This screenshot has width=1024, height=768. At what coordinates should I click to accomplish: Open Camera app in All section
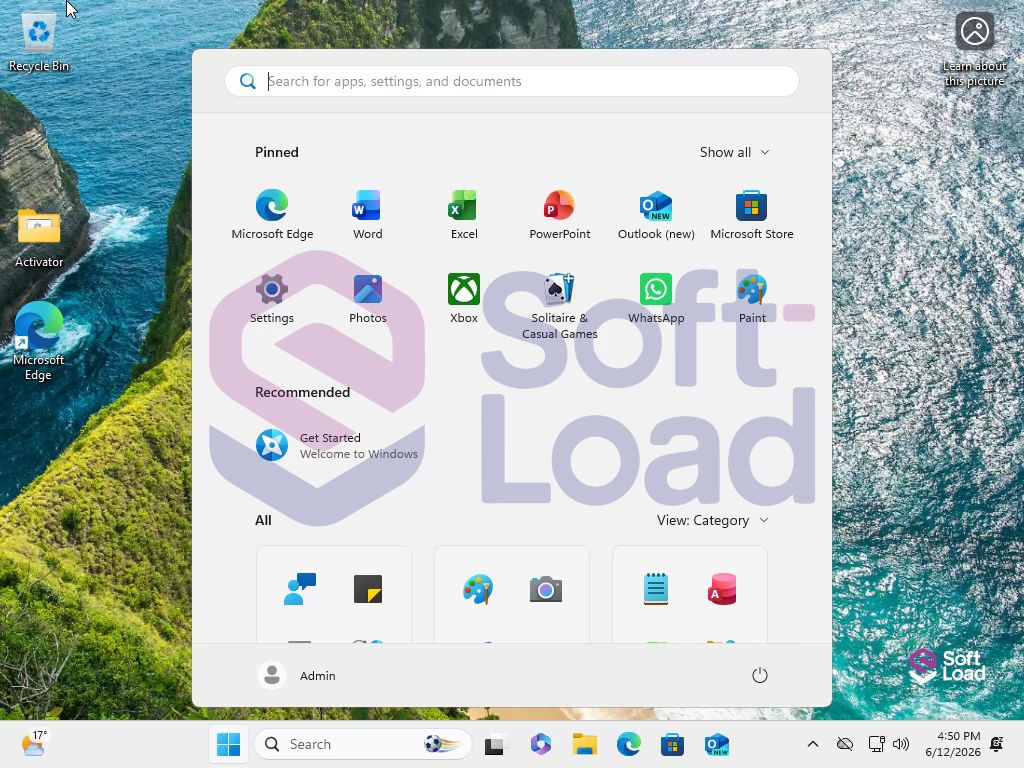[x=546, y=589]
